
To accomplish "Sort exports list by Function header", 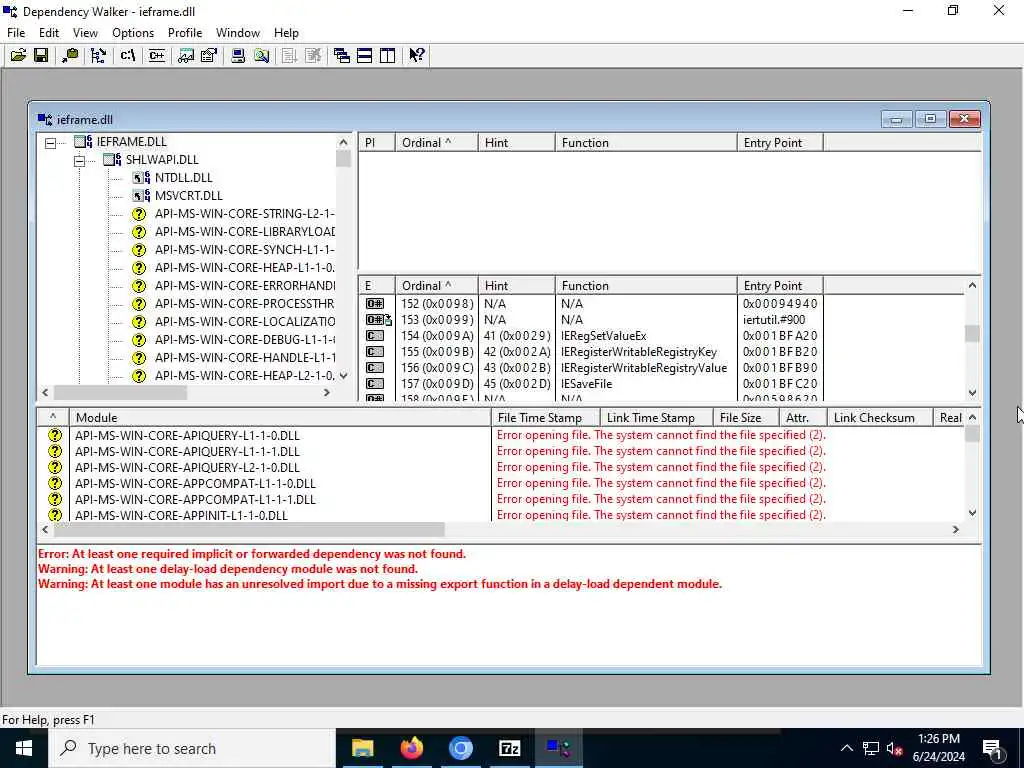I will [646, 286].
